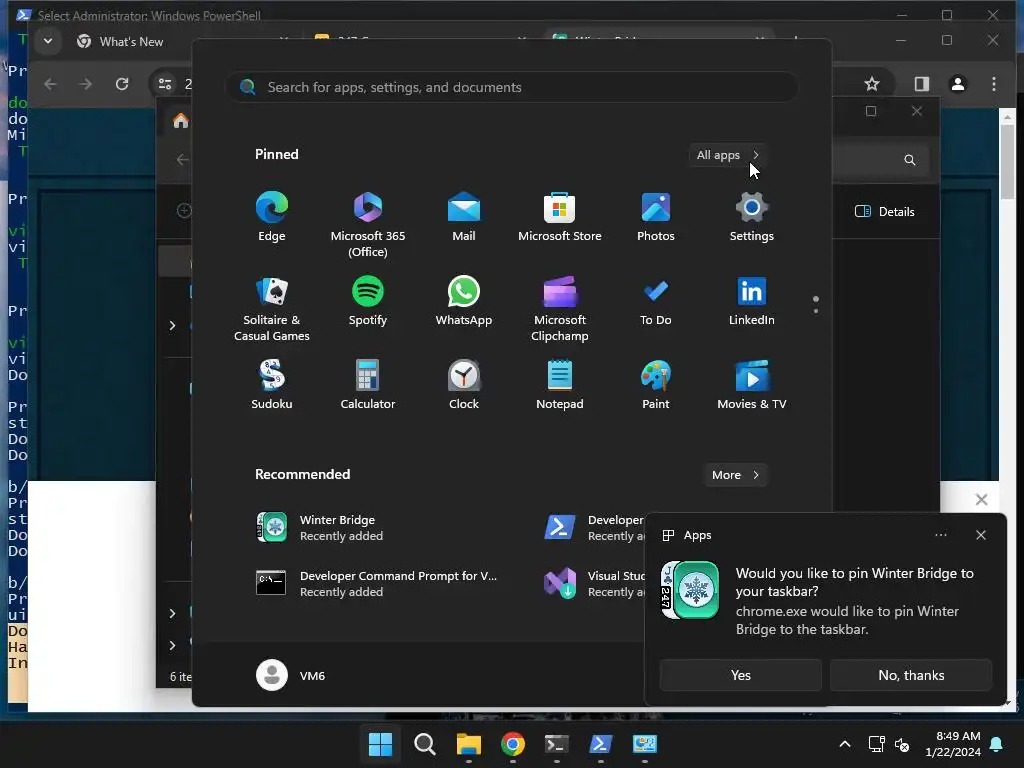Image resolution: width=1024 pixels, height=768 pixels.
Task: Click pinned apps page indicator dots
Action: click(816, 304)
